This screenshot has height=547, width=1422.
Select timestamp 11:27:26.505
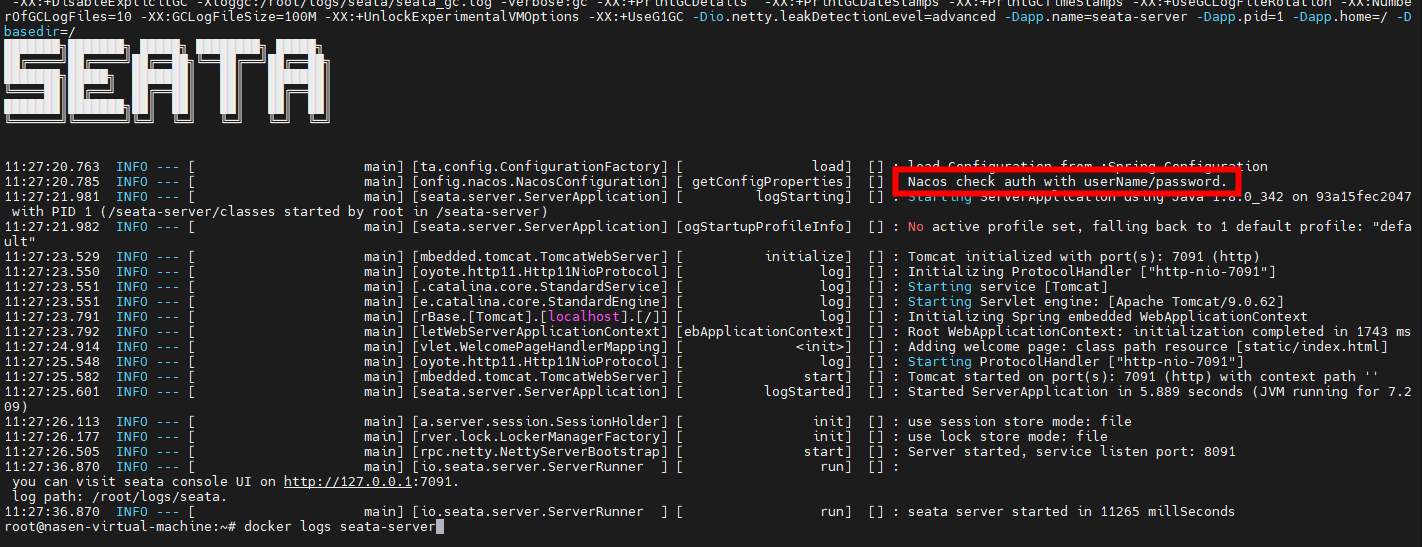52,452
